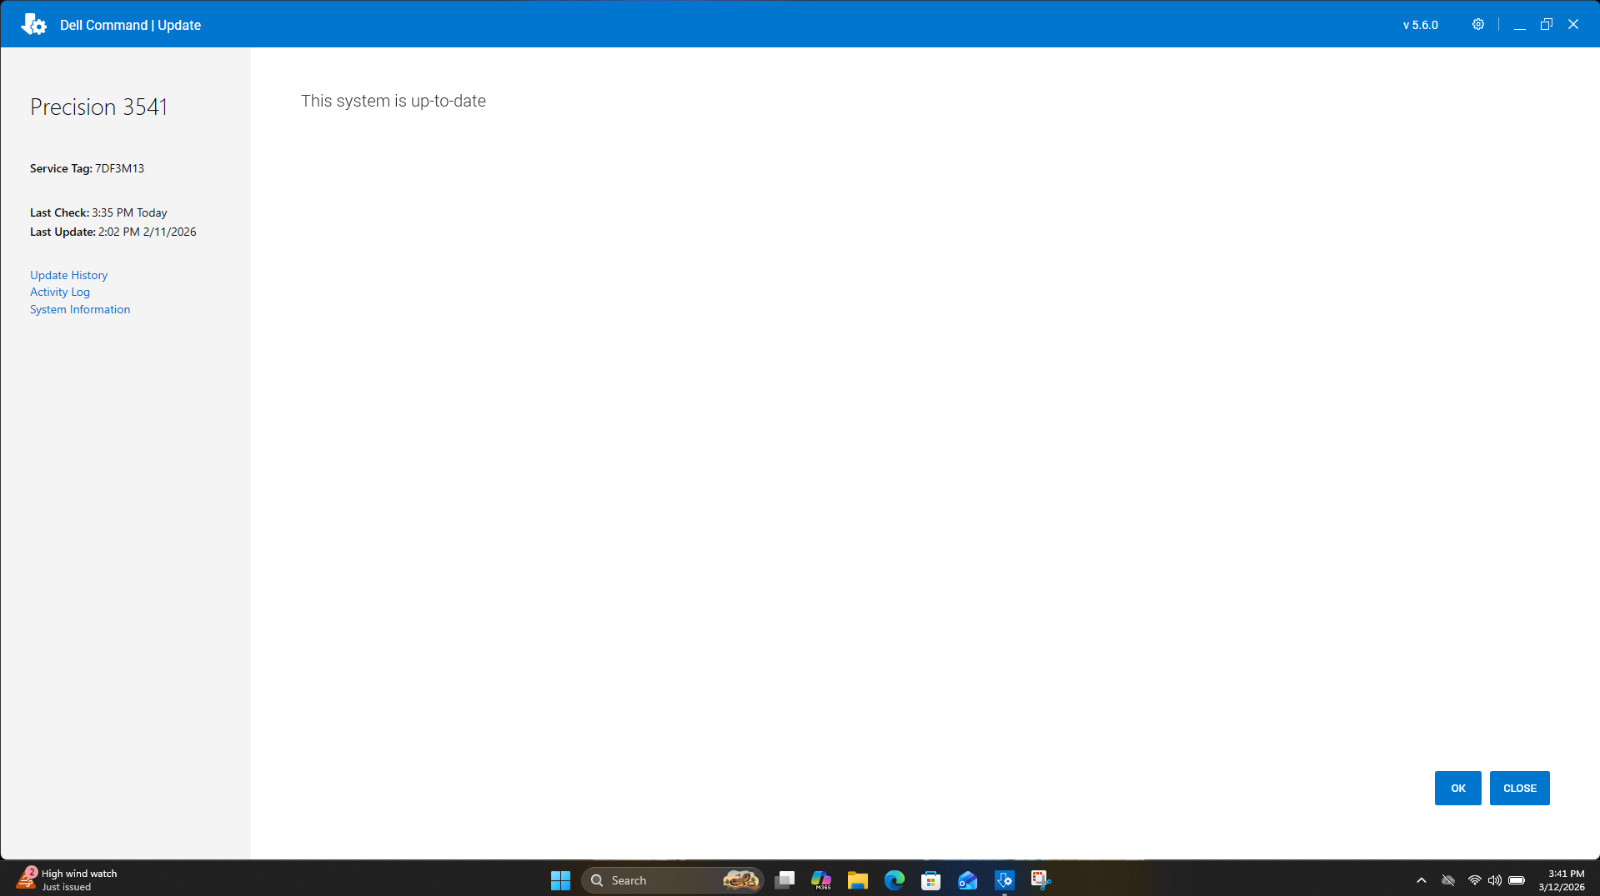Viewport: 1600px width, 896px height.
Task: Open High wind watch weather widget
Action: [x=68, y=880]
